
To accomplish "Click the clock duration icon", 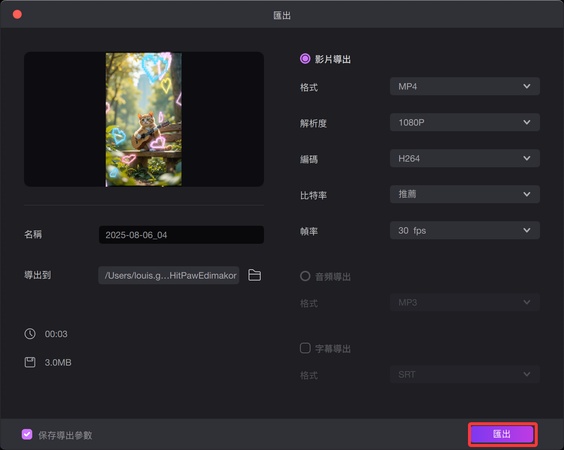I will click(x=30, y=334).
